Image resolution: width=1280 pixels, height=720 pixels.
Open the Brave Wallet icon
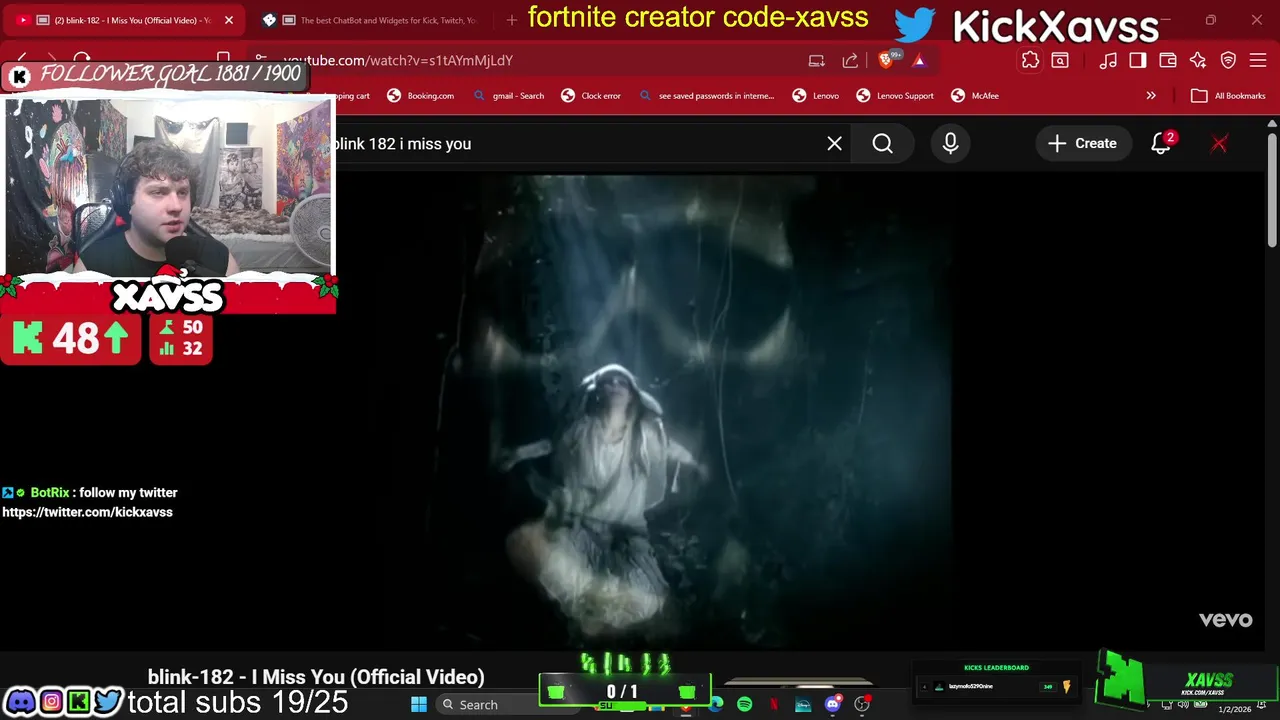[x=1168, y=60]
